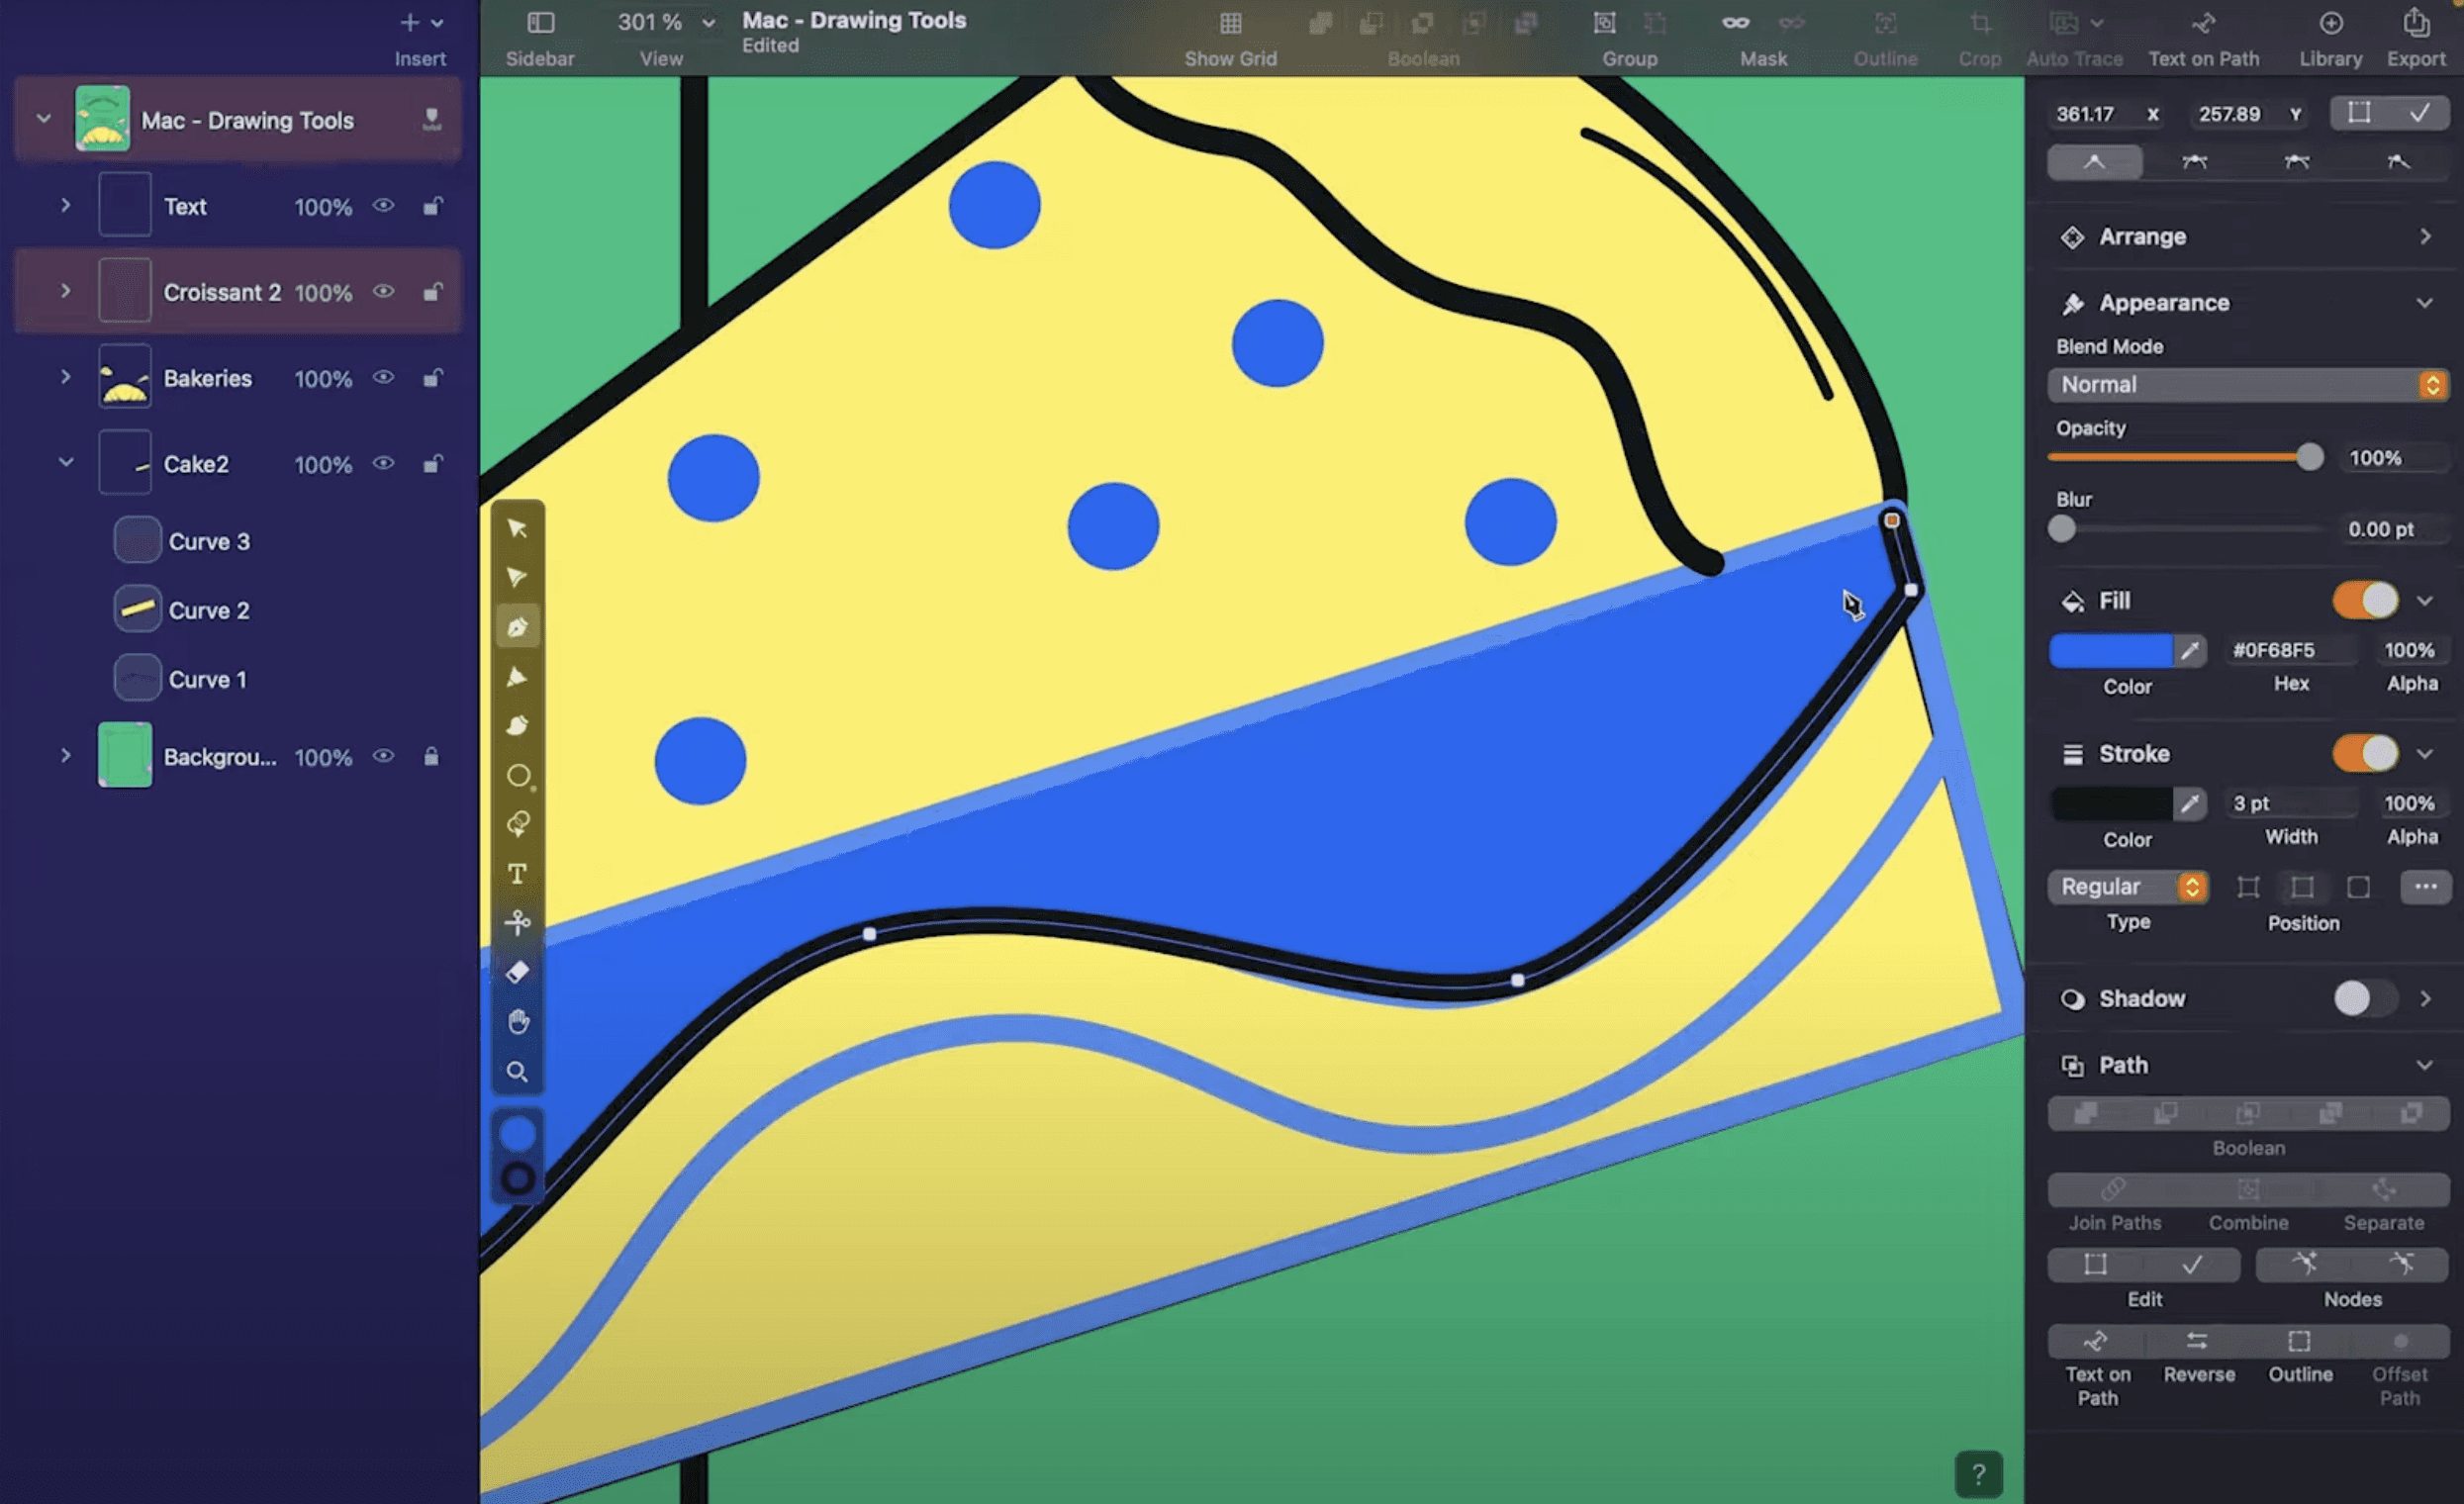Image resolution: width=2464 pixels, height=1504 pixels.
Task: Click the Show Grid icon
Action: point(1231,23)
